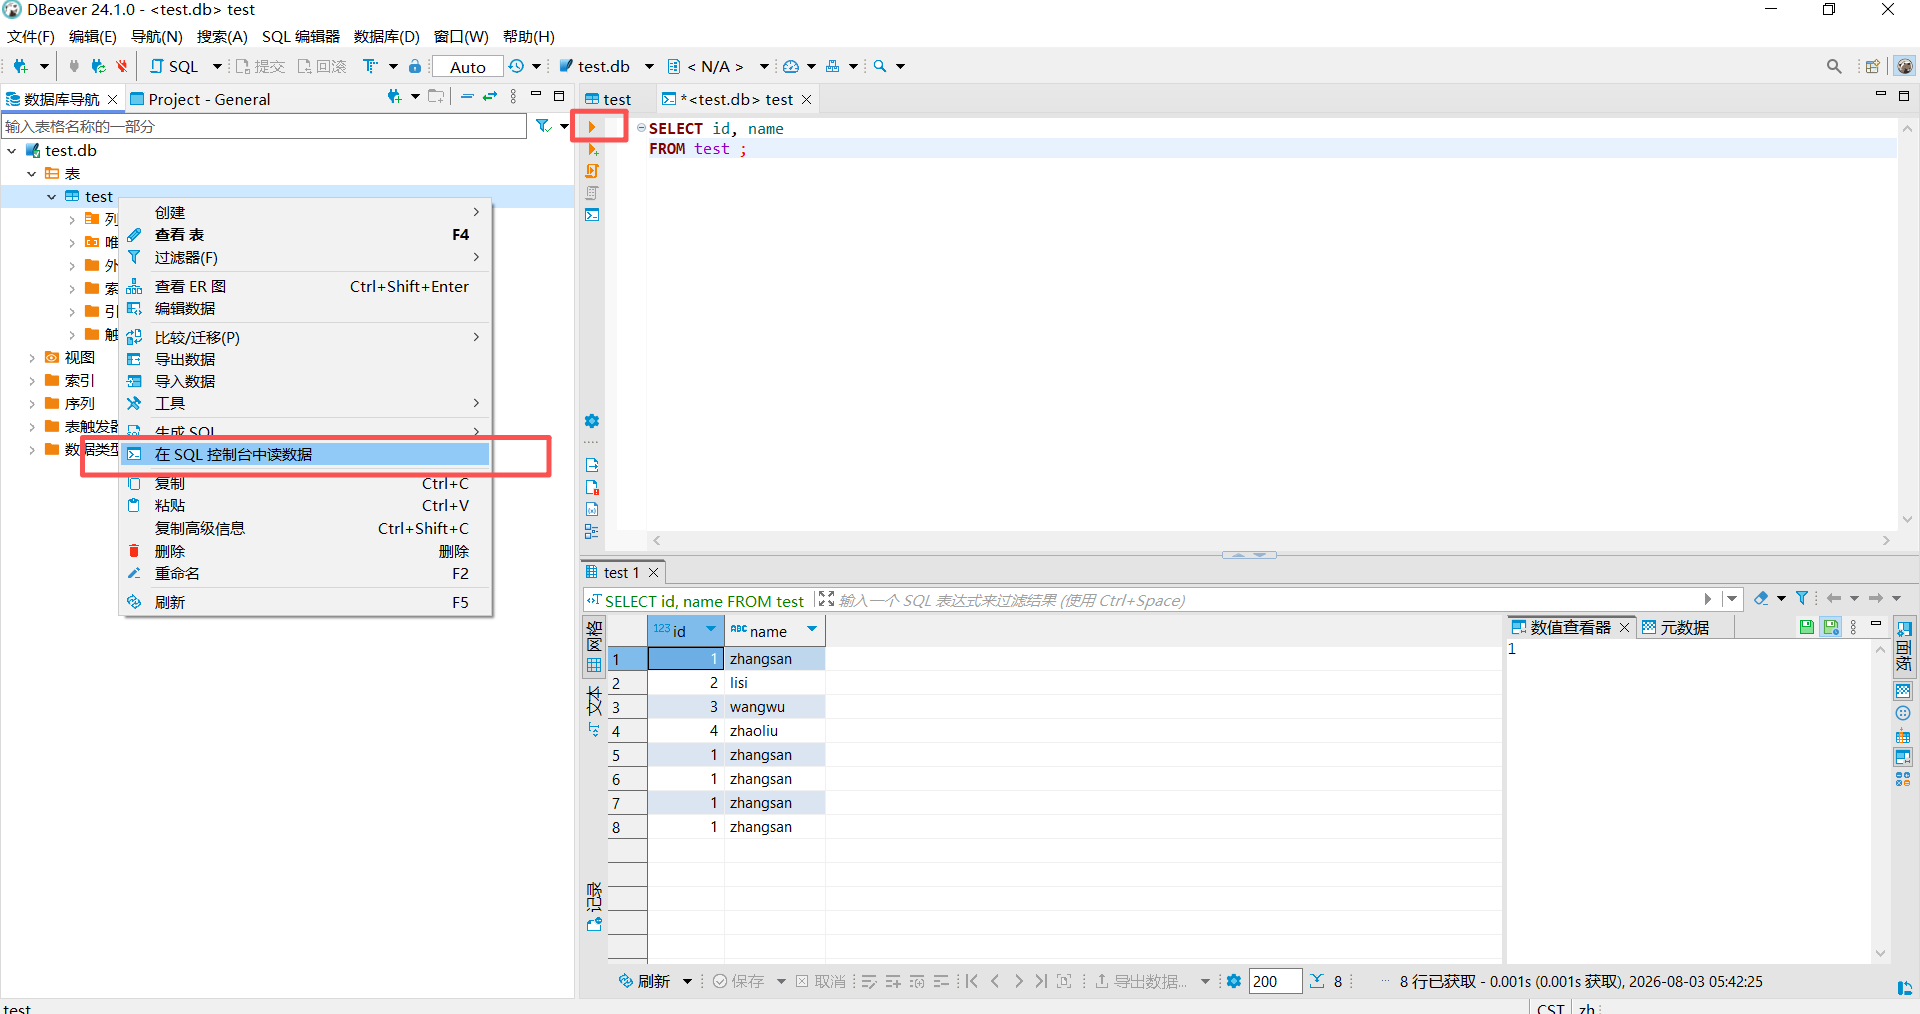Viewport: 1920px width, 1014px height.
Task: Click the eraser icon to clear result filter
Action: coord(1761,598)
